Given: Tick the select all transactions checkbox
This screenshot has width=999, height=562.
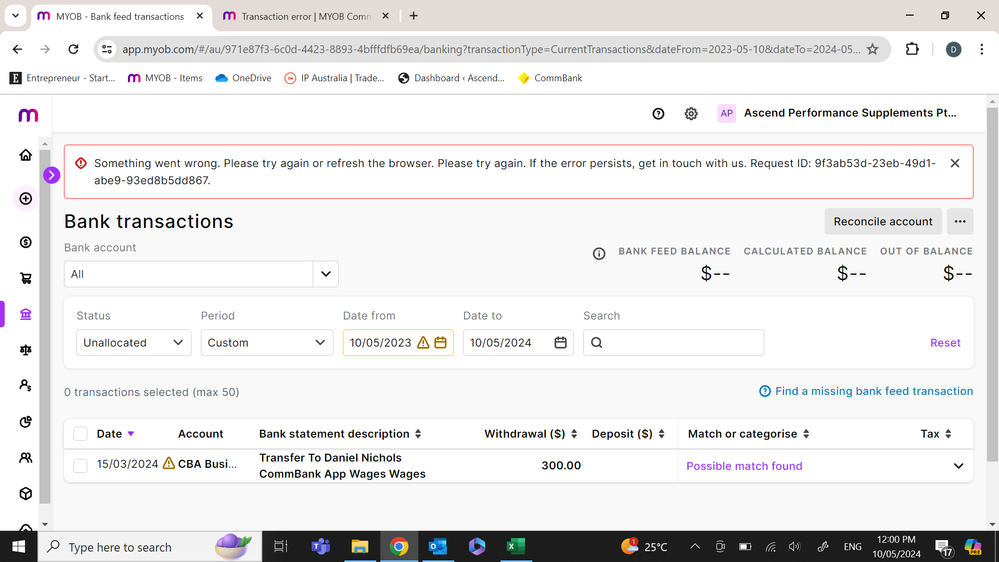Looking at the screenshot, I should pyautogui.click(x=81, y=434).
